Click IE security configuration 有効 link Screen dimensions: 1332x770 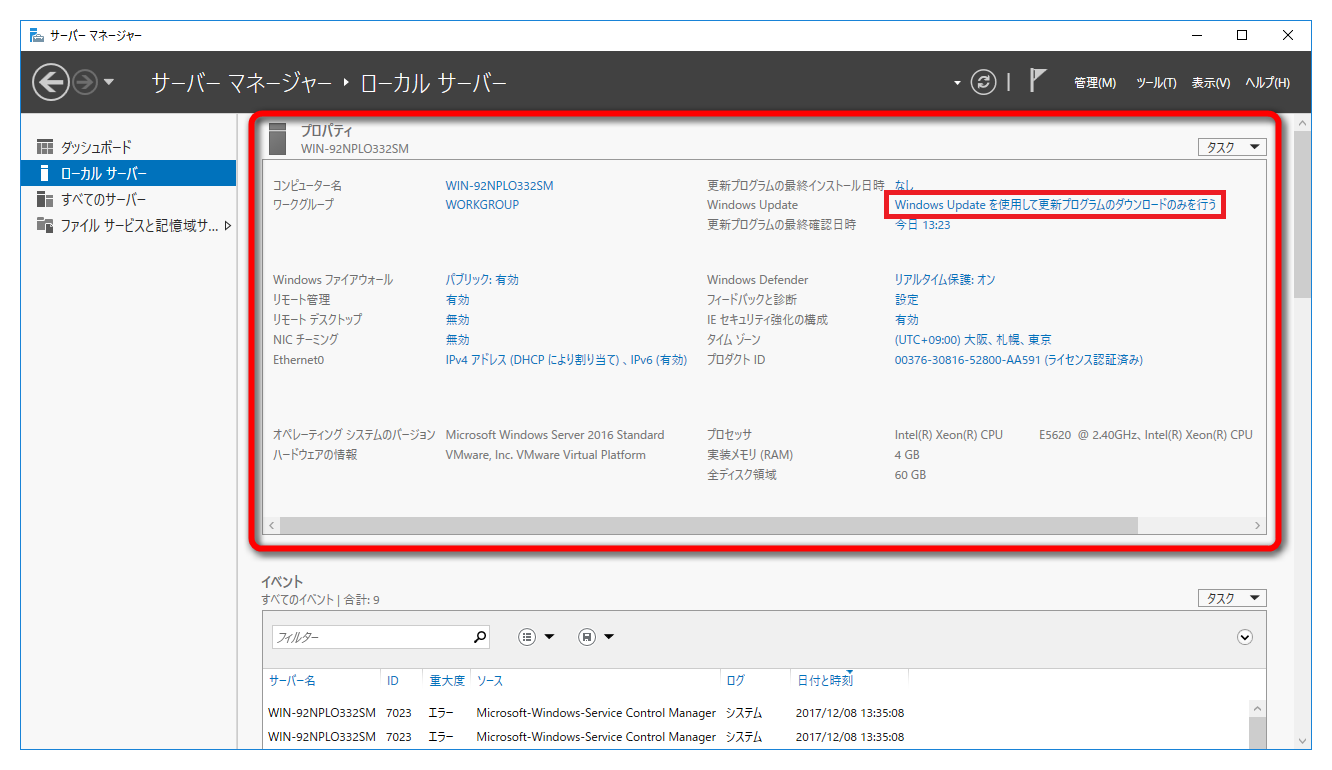coord(906,320)
